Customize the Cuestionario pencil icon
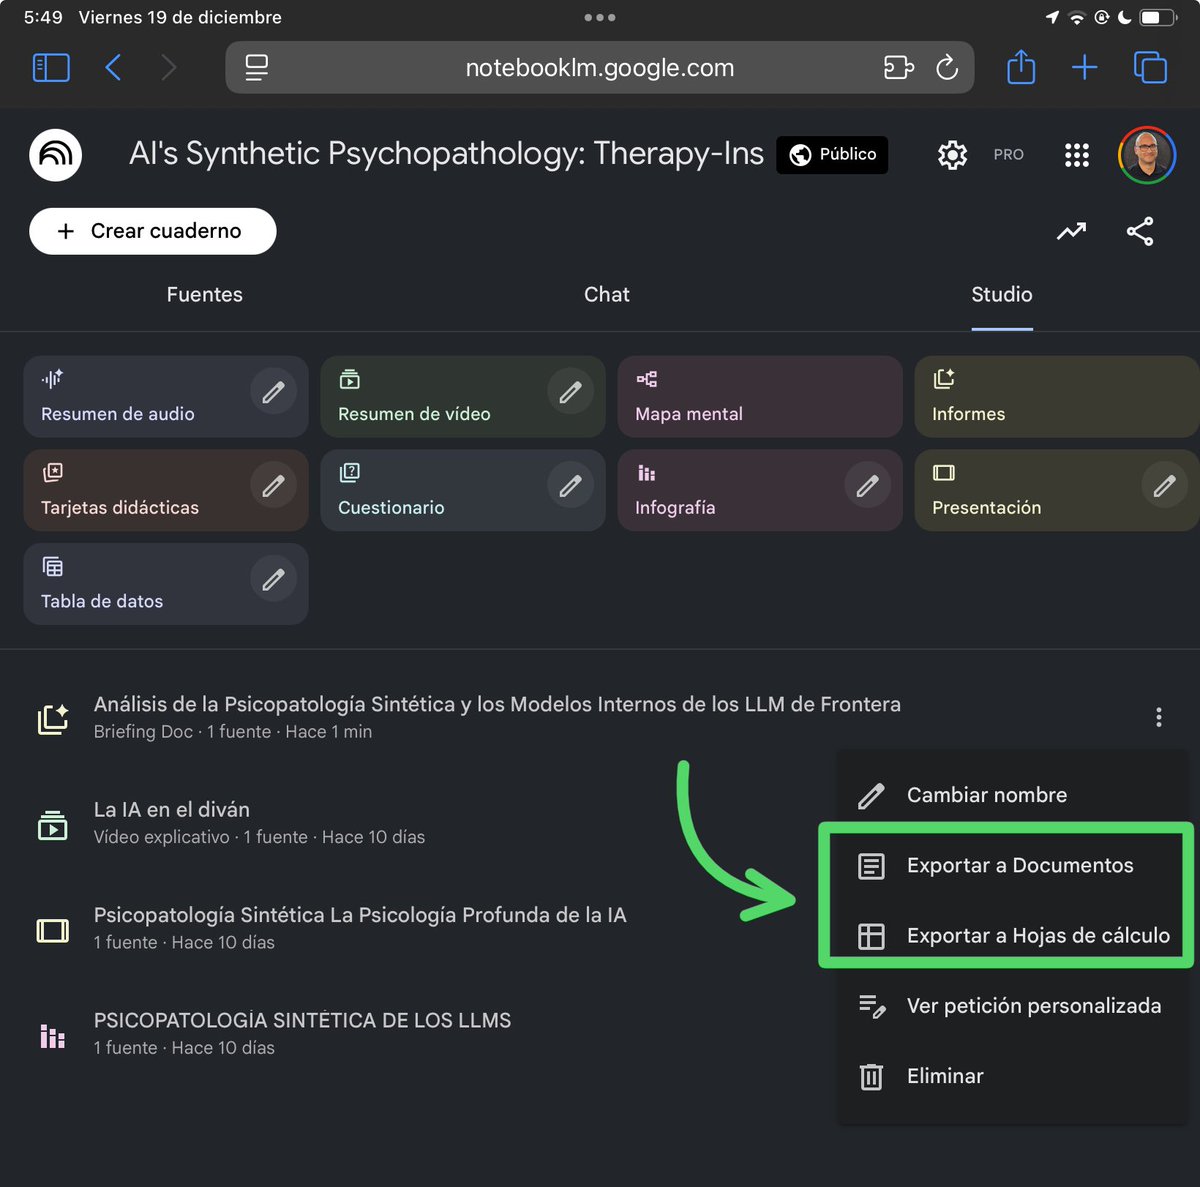This screenshot has height=1187, width=1200. tap(570, 487)
